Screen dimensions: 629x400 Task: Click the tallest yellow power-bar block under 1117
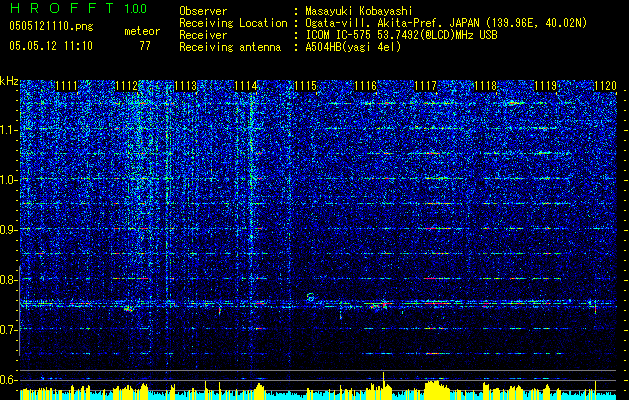point(436,390)
